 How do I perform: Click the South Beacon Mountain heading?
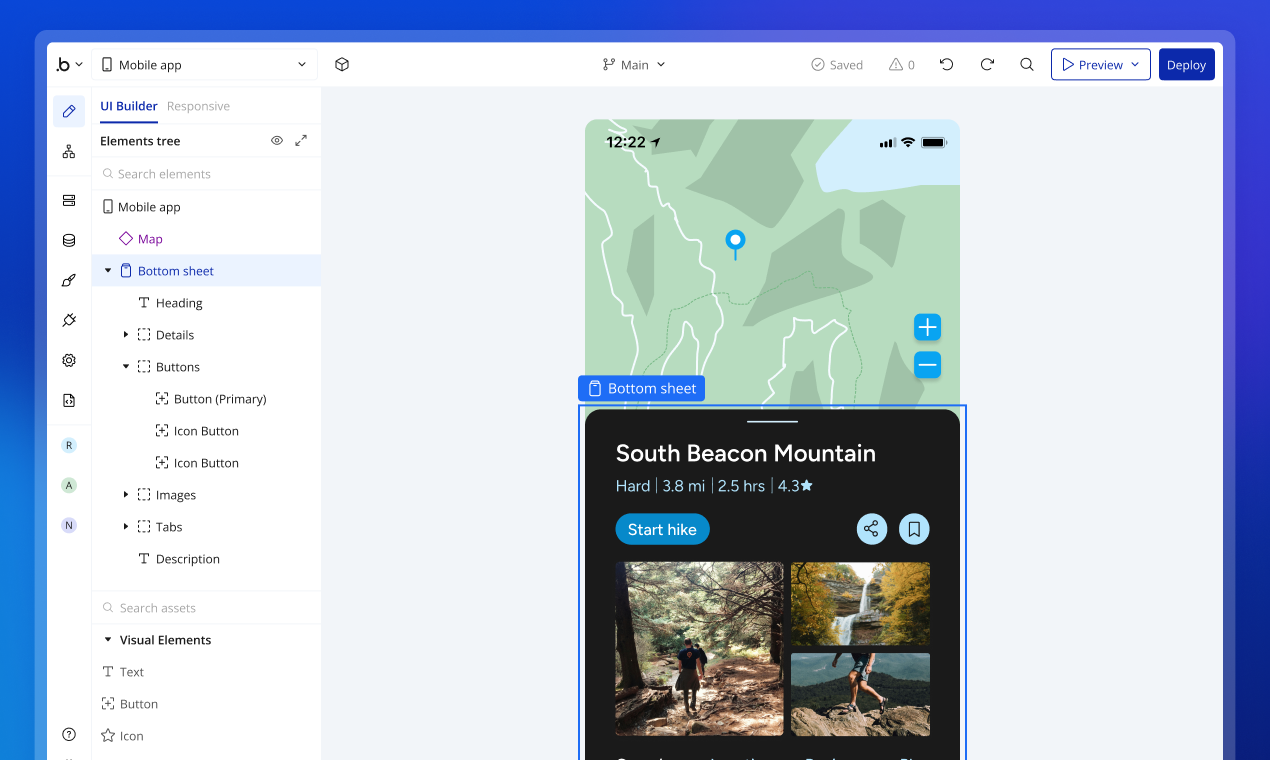(746, 453)
